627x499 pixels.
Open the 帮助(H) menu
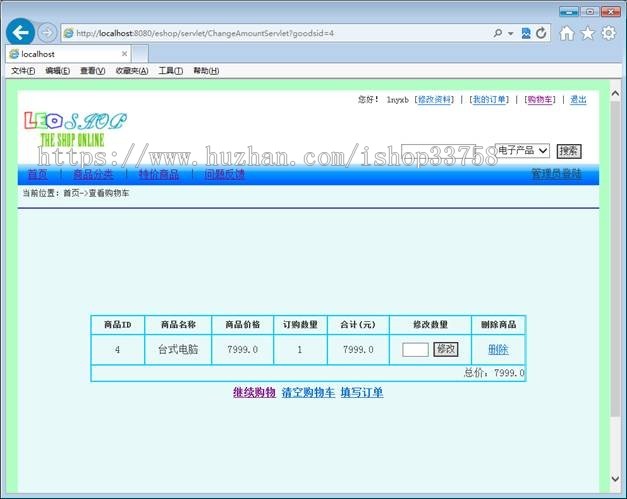click(x=206, y=71)
